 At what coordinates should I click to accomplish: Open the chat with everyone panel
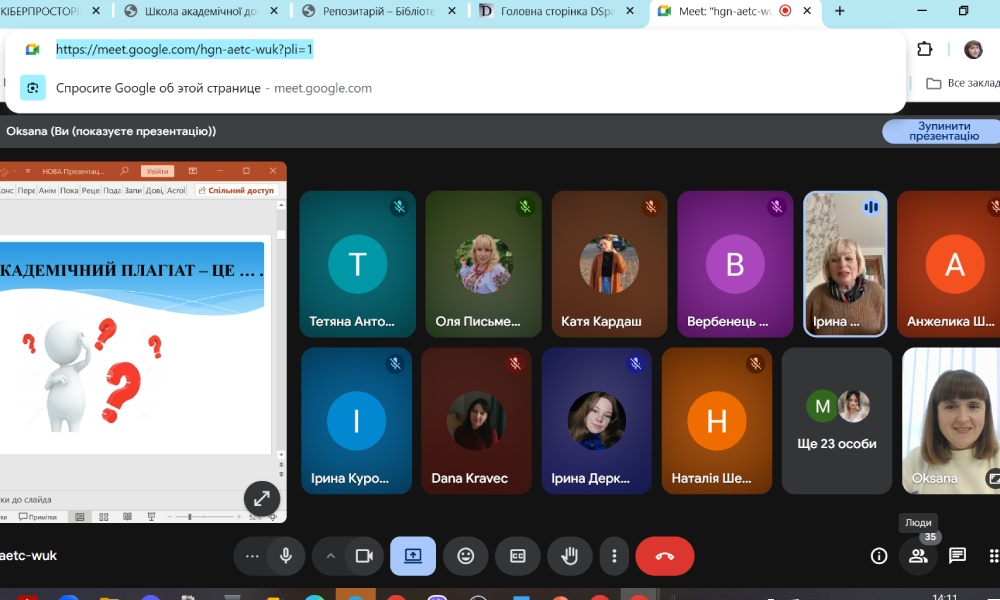957,556
